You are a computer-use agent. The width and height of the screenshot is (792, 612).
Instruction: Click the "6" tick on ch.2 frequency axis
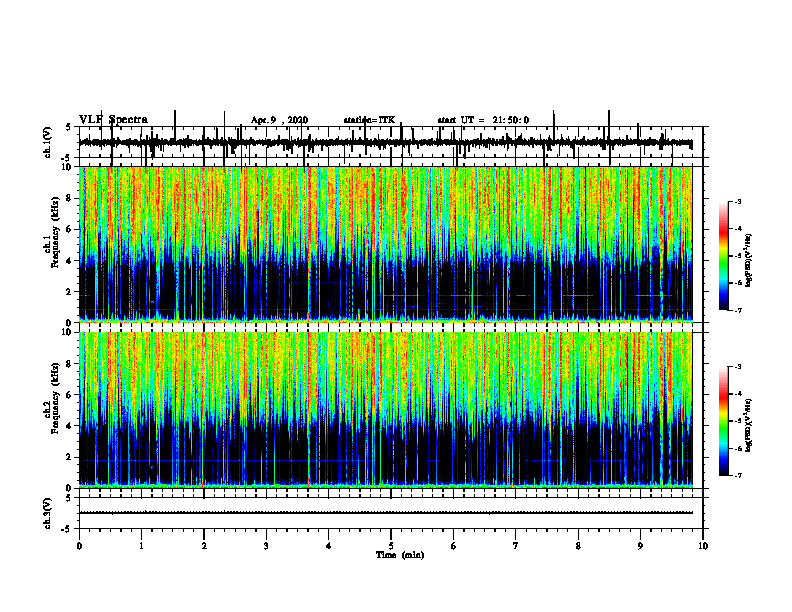tap(70, 395)
